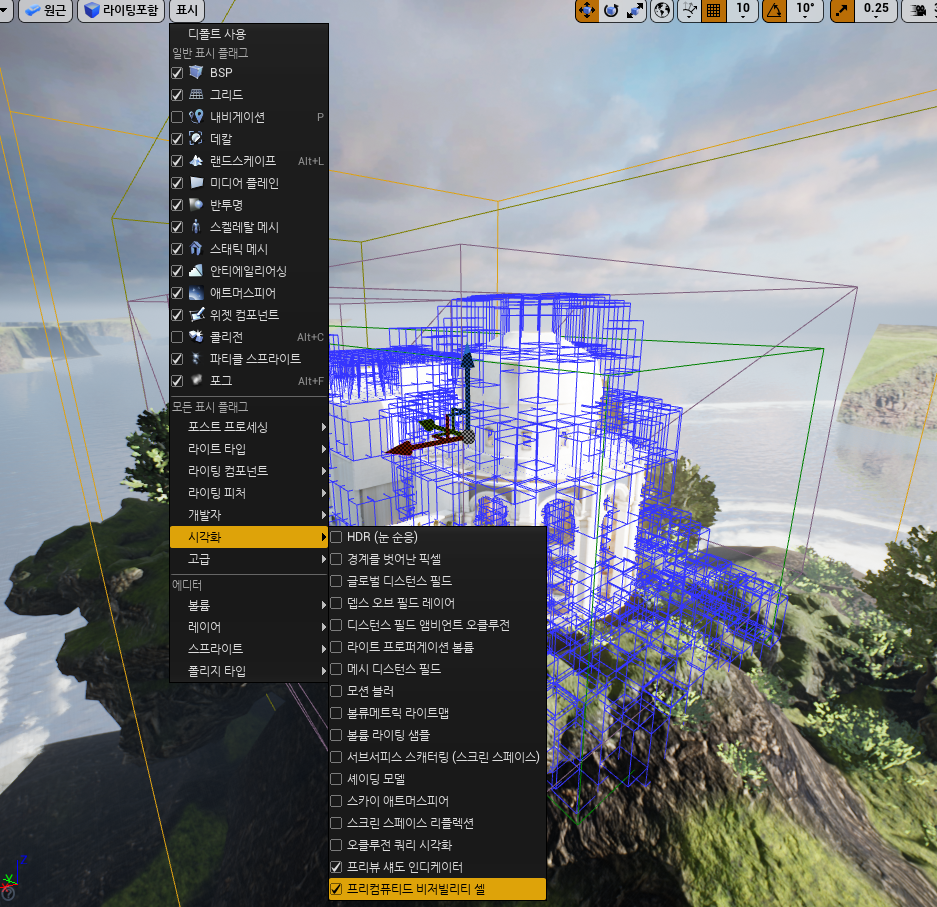Open the 시각화 menu item
The height and width of the screenshot is (907, 937).
click(249, 537)
